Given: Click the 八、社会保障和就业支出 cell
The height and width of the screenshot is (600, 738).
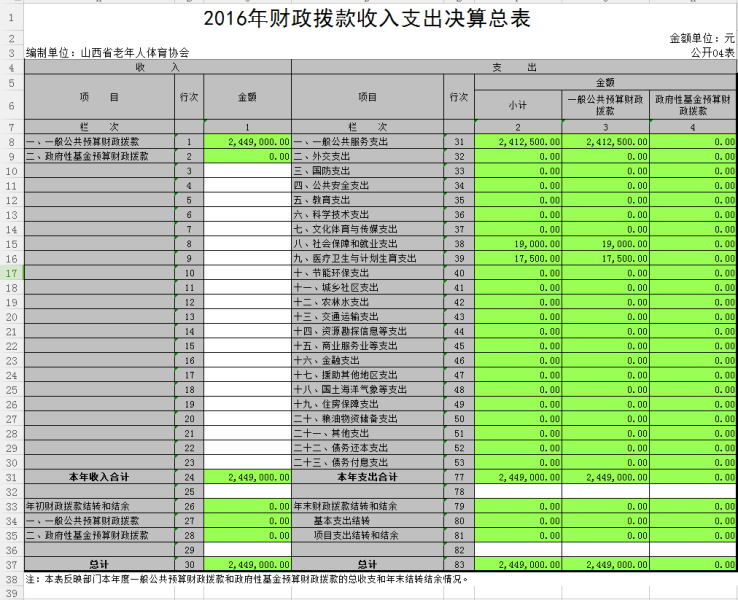Looking at the screenshot, I should pyautogui.click(x=346, y=243).
